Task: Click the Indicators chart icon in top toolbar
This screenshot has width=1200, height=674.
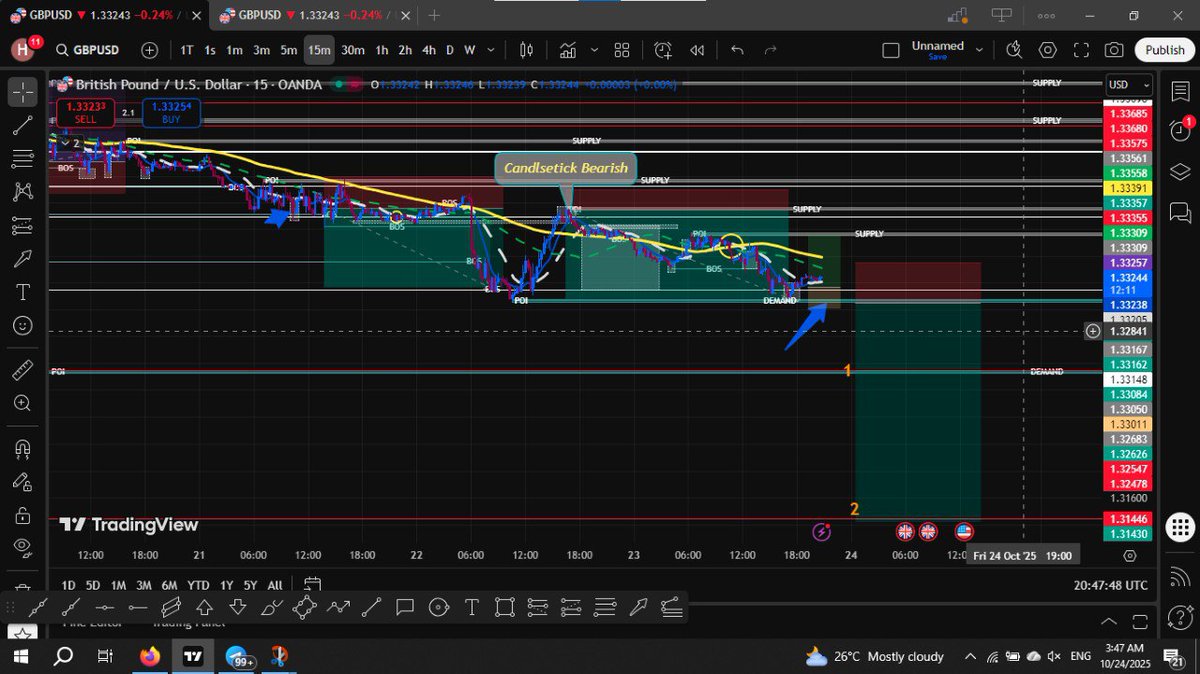Action: pyautogui.click(x=569, y=50)
